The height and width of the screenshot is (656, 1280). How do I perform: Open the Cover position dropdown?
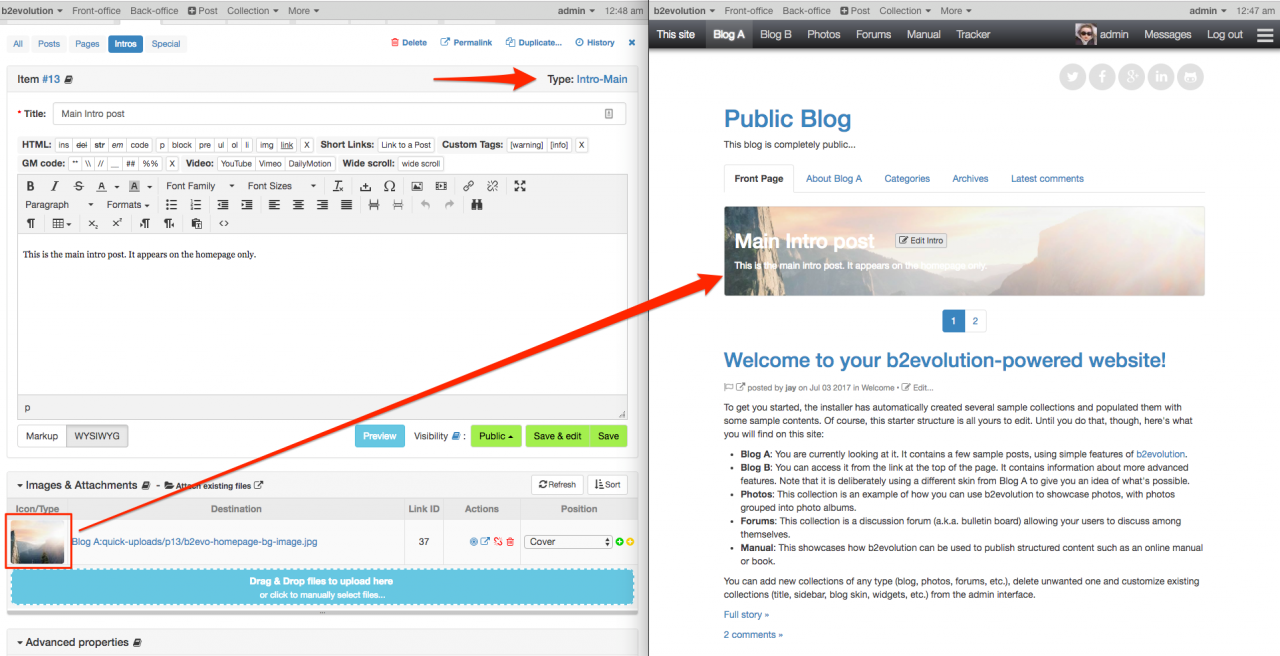[568, 542]
